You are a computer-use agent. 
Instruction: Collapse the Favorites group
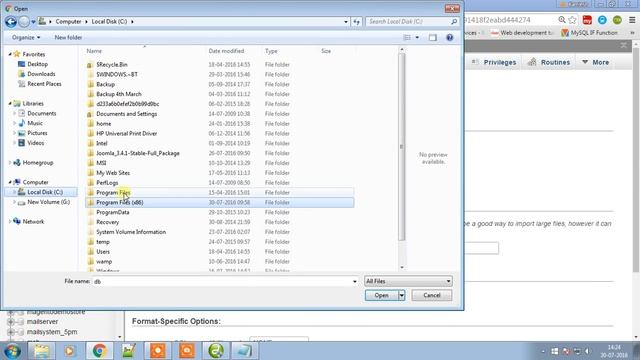pyautogui.click(x=10, y=54)
